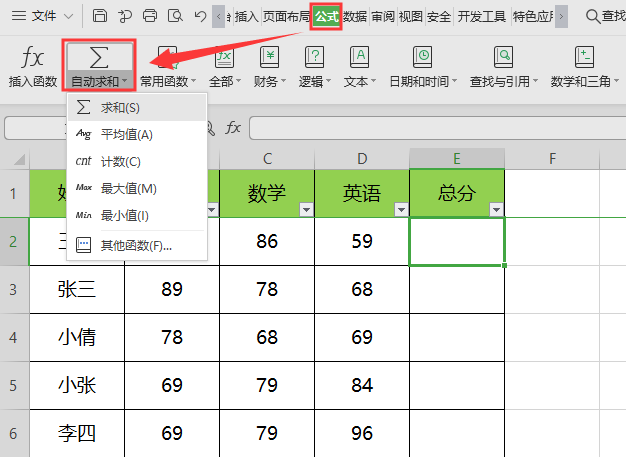626x457 pixels.
Task: Select column E header
Action: (x=457, y=159)
